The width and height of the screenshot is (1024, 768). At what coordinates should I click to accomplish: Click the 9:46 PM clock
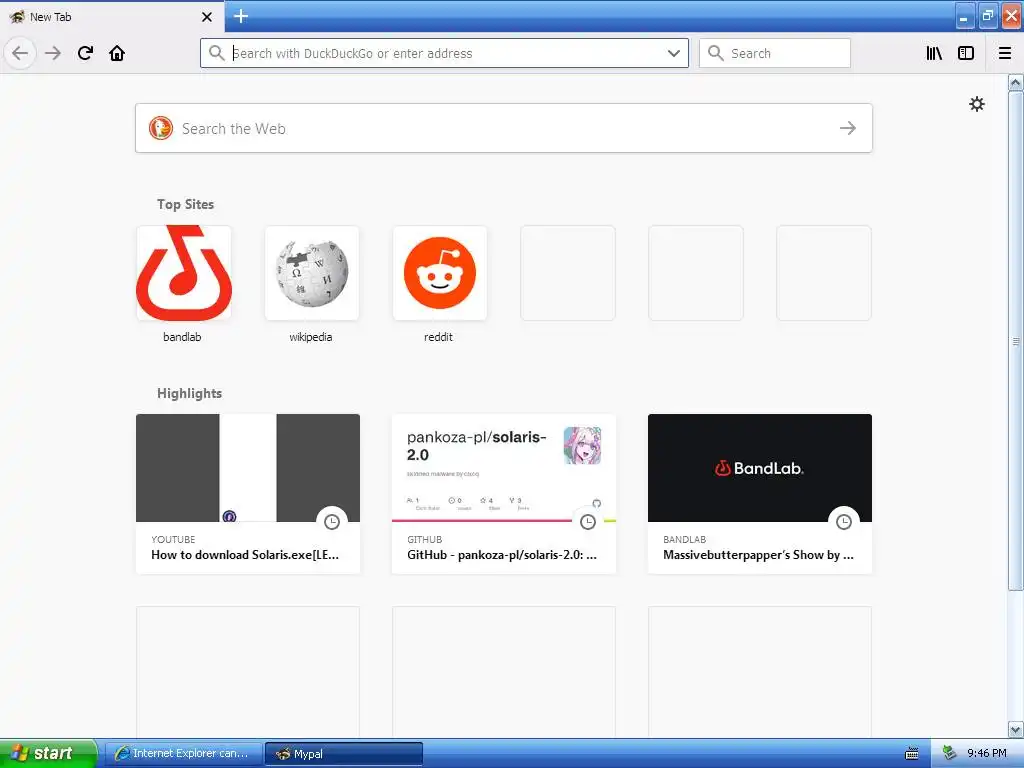pos(987,753)
